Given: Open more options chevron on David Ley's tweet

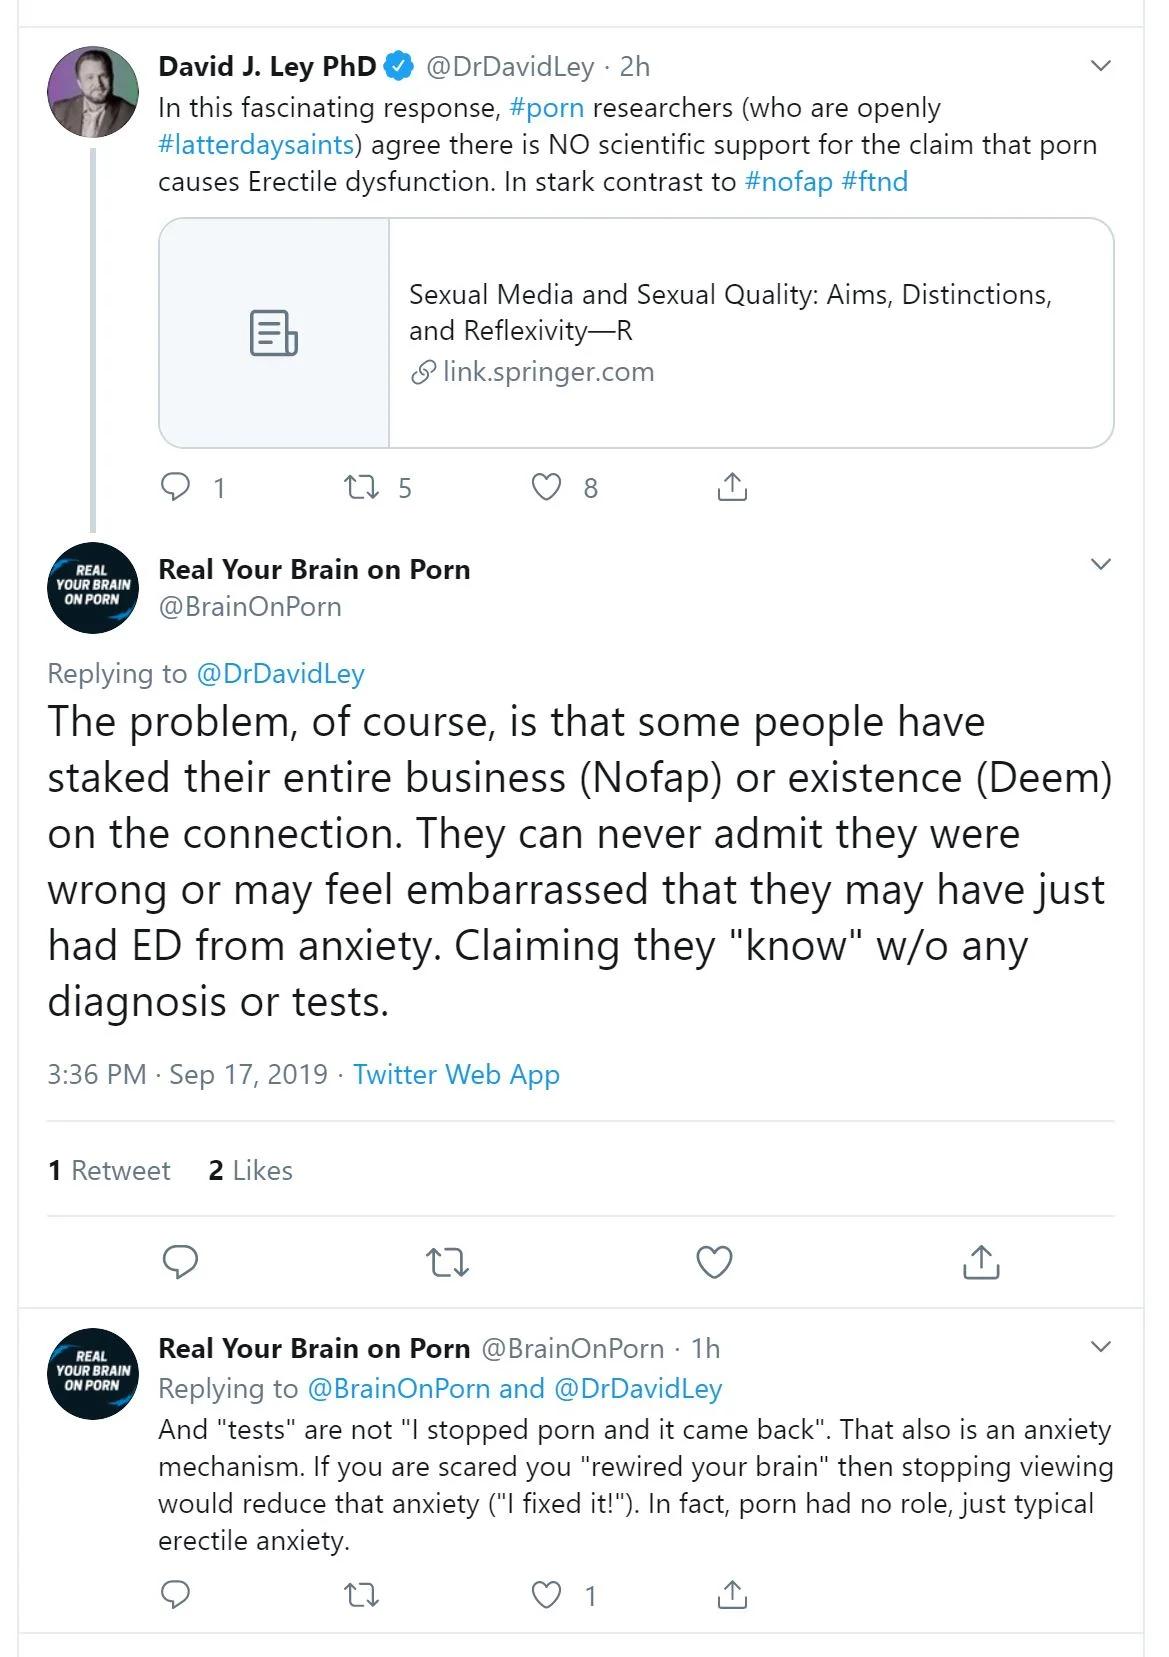Looking at the screenshot, I should point(1100,66).
